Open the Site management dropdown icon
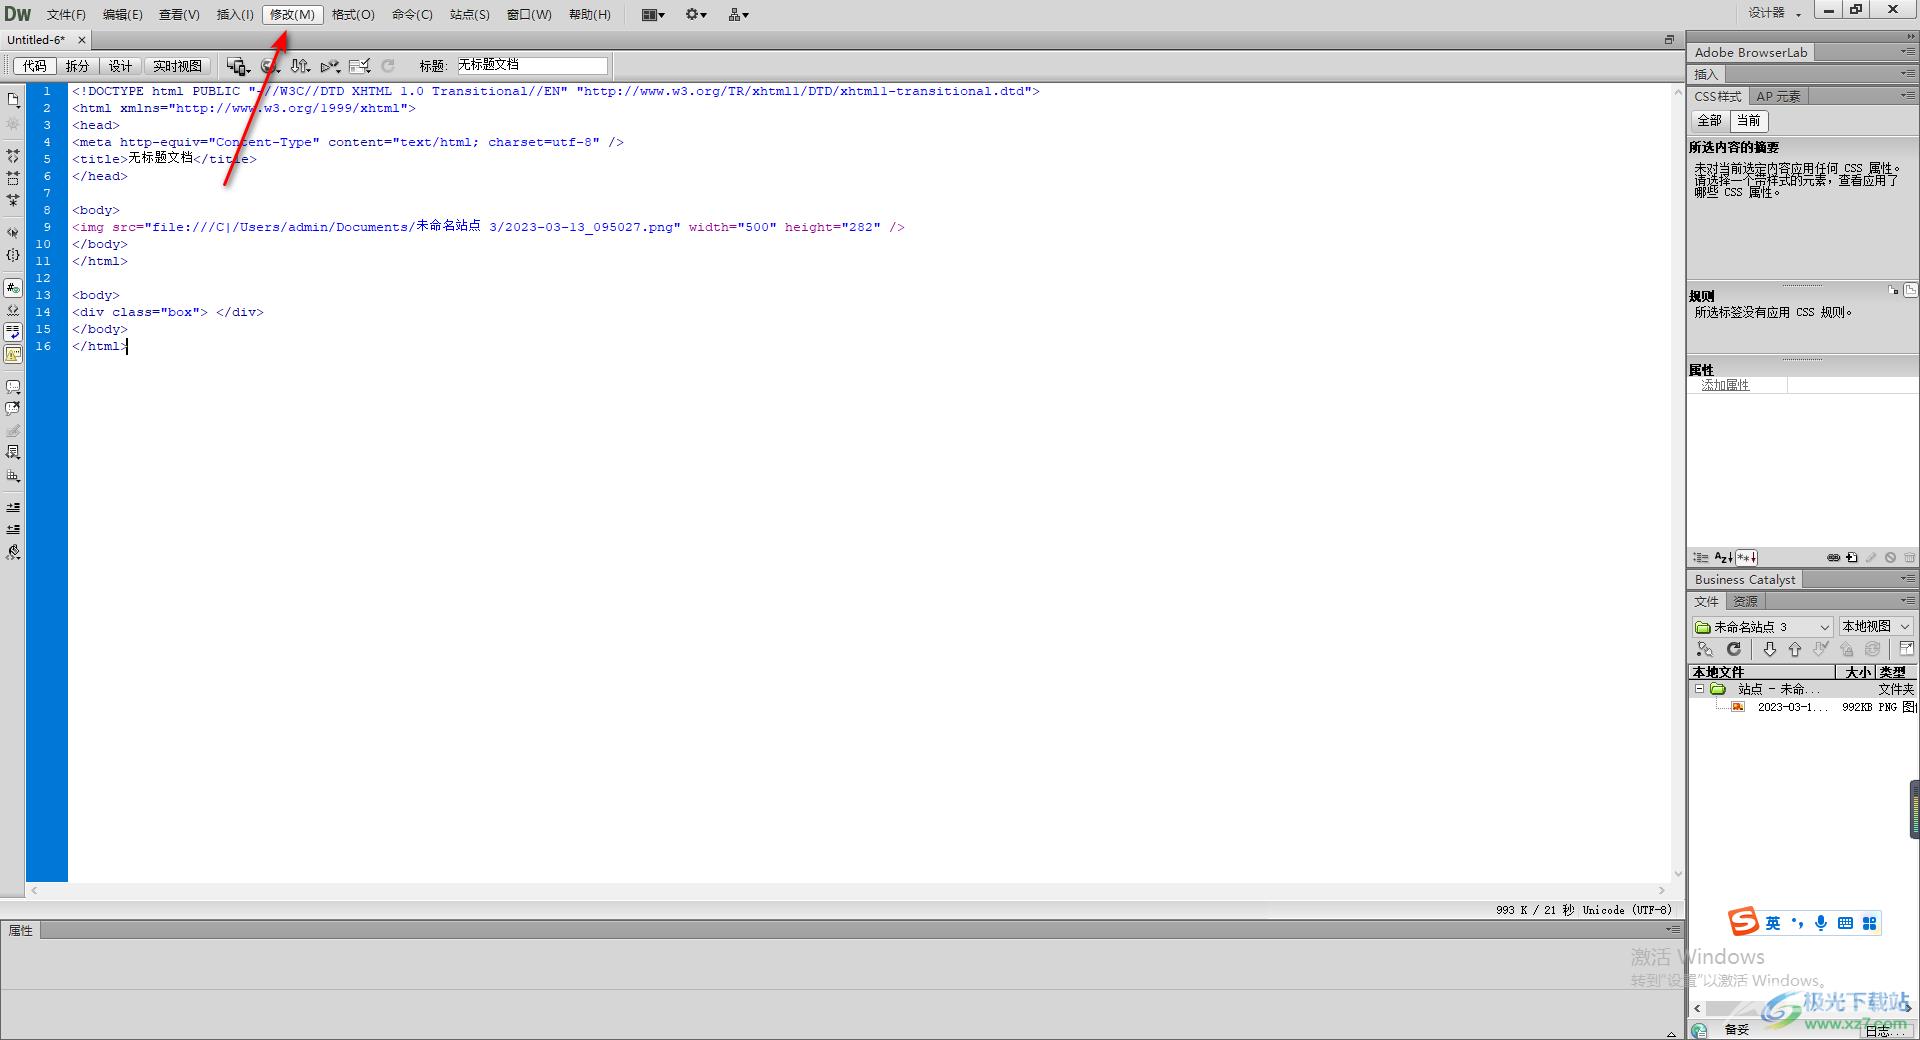Screen dimensions: 1920x1040 [739, 14]
